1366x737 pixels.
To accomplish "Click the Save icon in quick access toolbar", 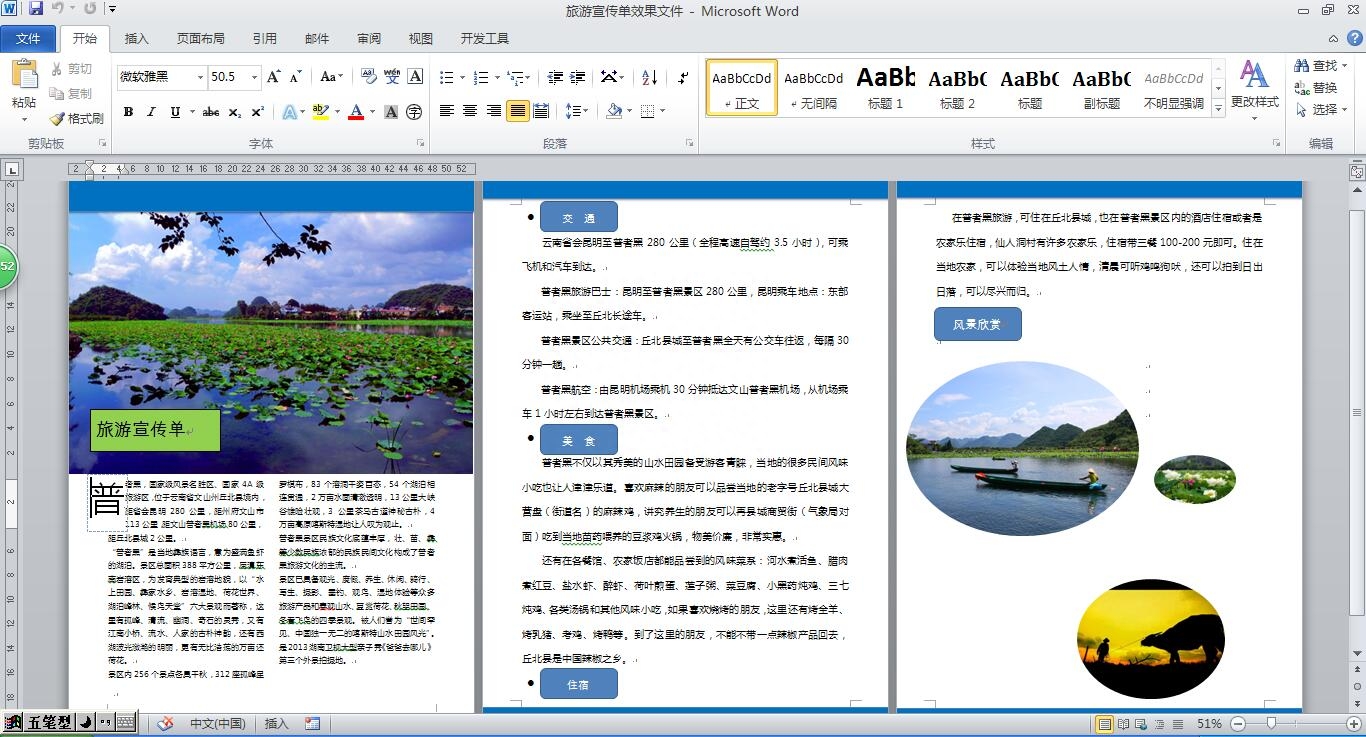I will 36,10.
